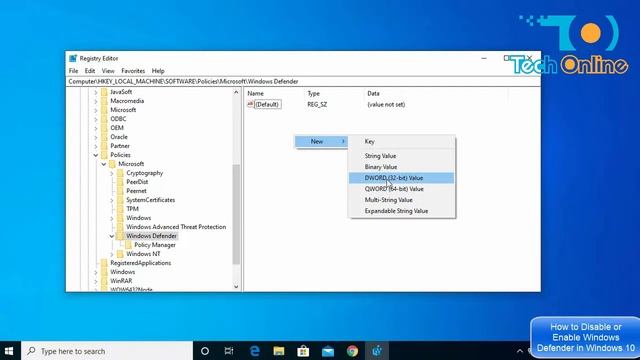Show hidden system tray icons
Viewport: 640px width, 360px height.
pyautogui.click(x=520, y=351)
